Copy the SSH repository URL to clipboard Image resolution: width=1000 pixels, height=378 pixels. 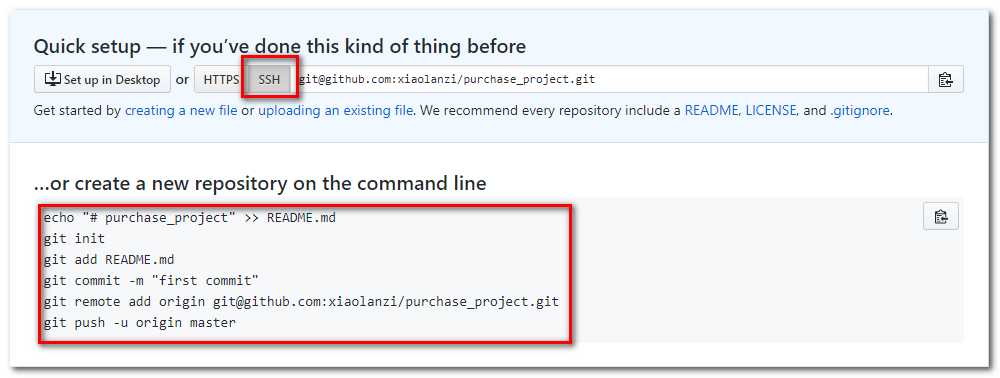[x=945, y=80]
